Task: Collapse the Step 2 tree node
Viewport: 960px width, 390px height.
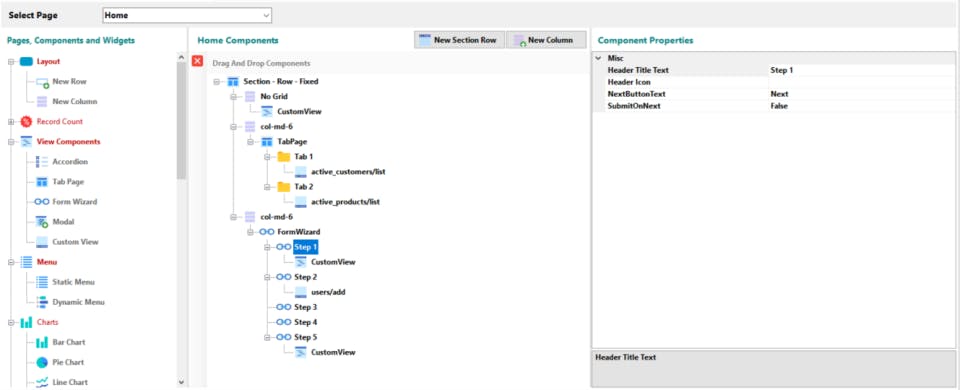Action: click(x=267, y=277)
